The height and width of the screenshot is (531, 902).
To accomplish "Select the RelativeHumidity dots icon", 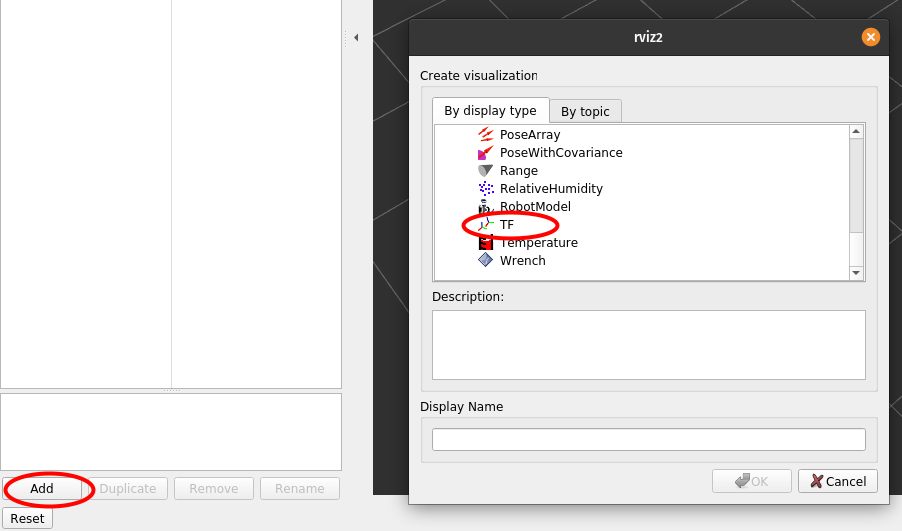I will point(486,188).
